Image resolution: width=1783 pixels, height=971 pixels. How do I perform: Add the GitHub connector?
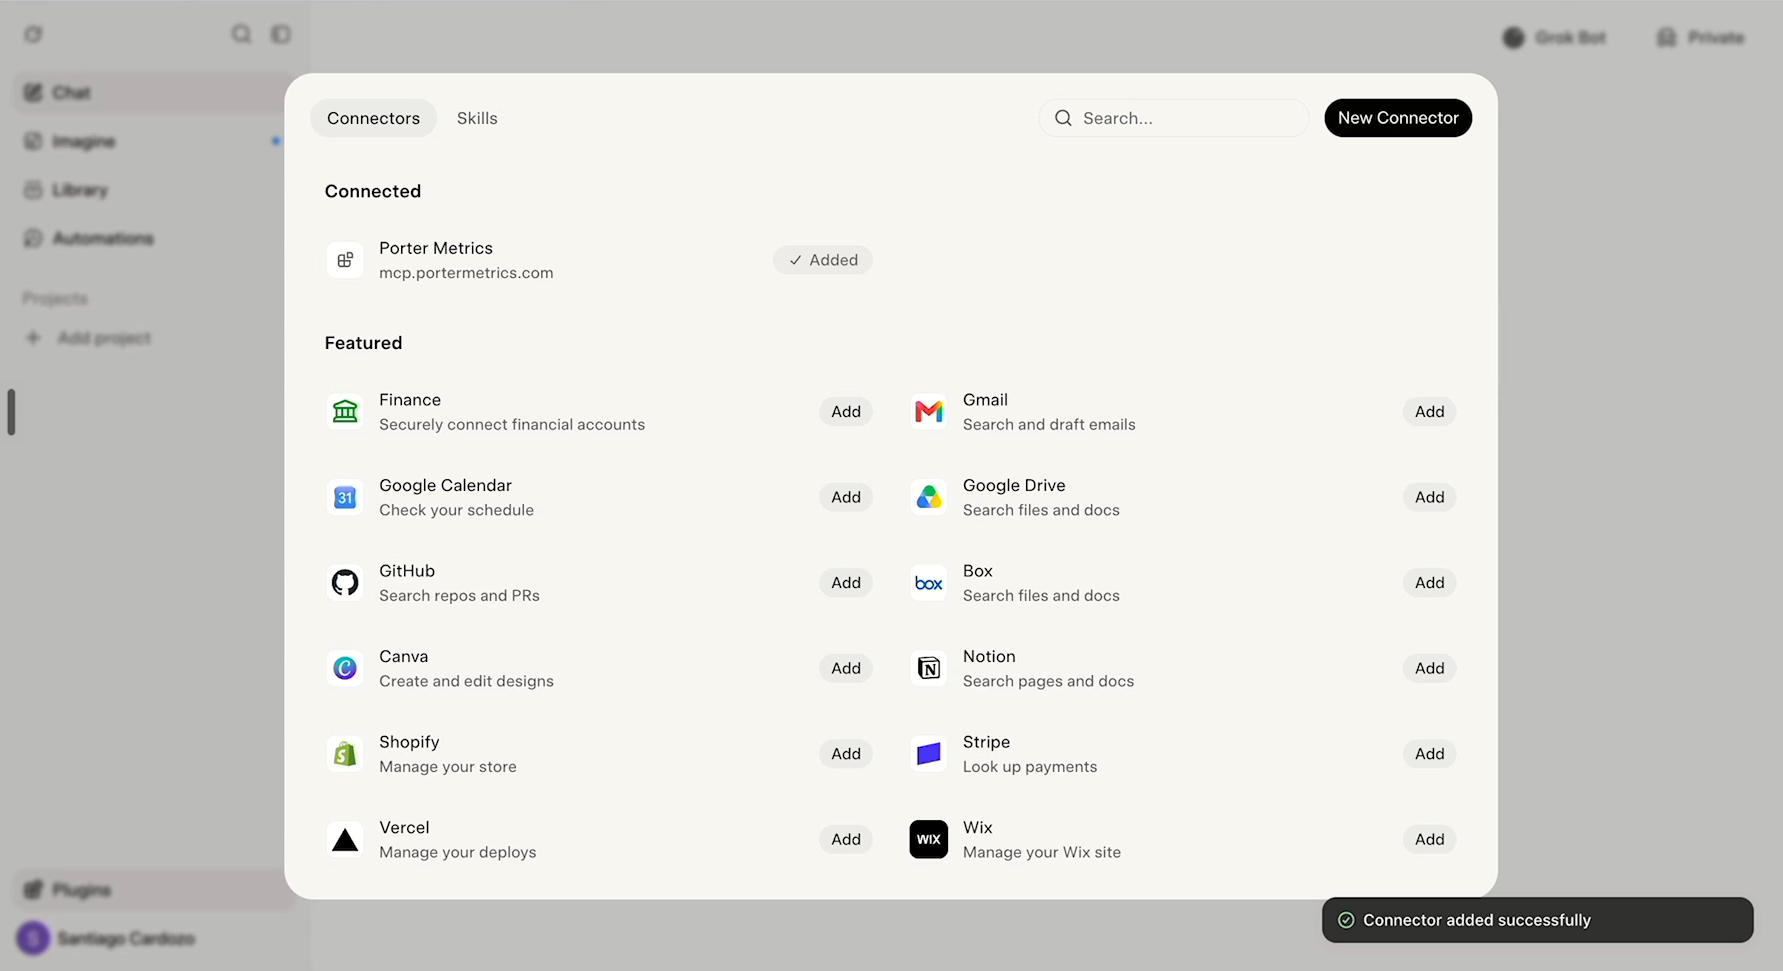click(846, 583)
